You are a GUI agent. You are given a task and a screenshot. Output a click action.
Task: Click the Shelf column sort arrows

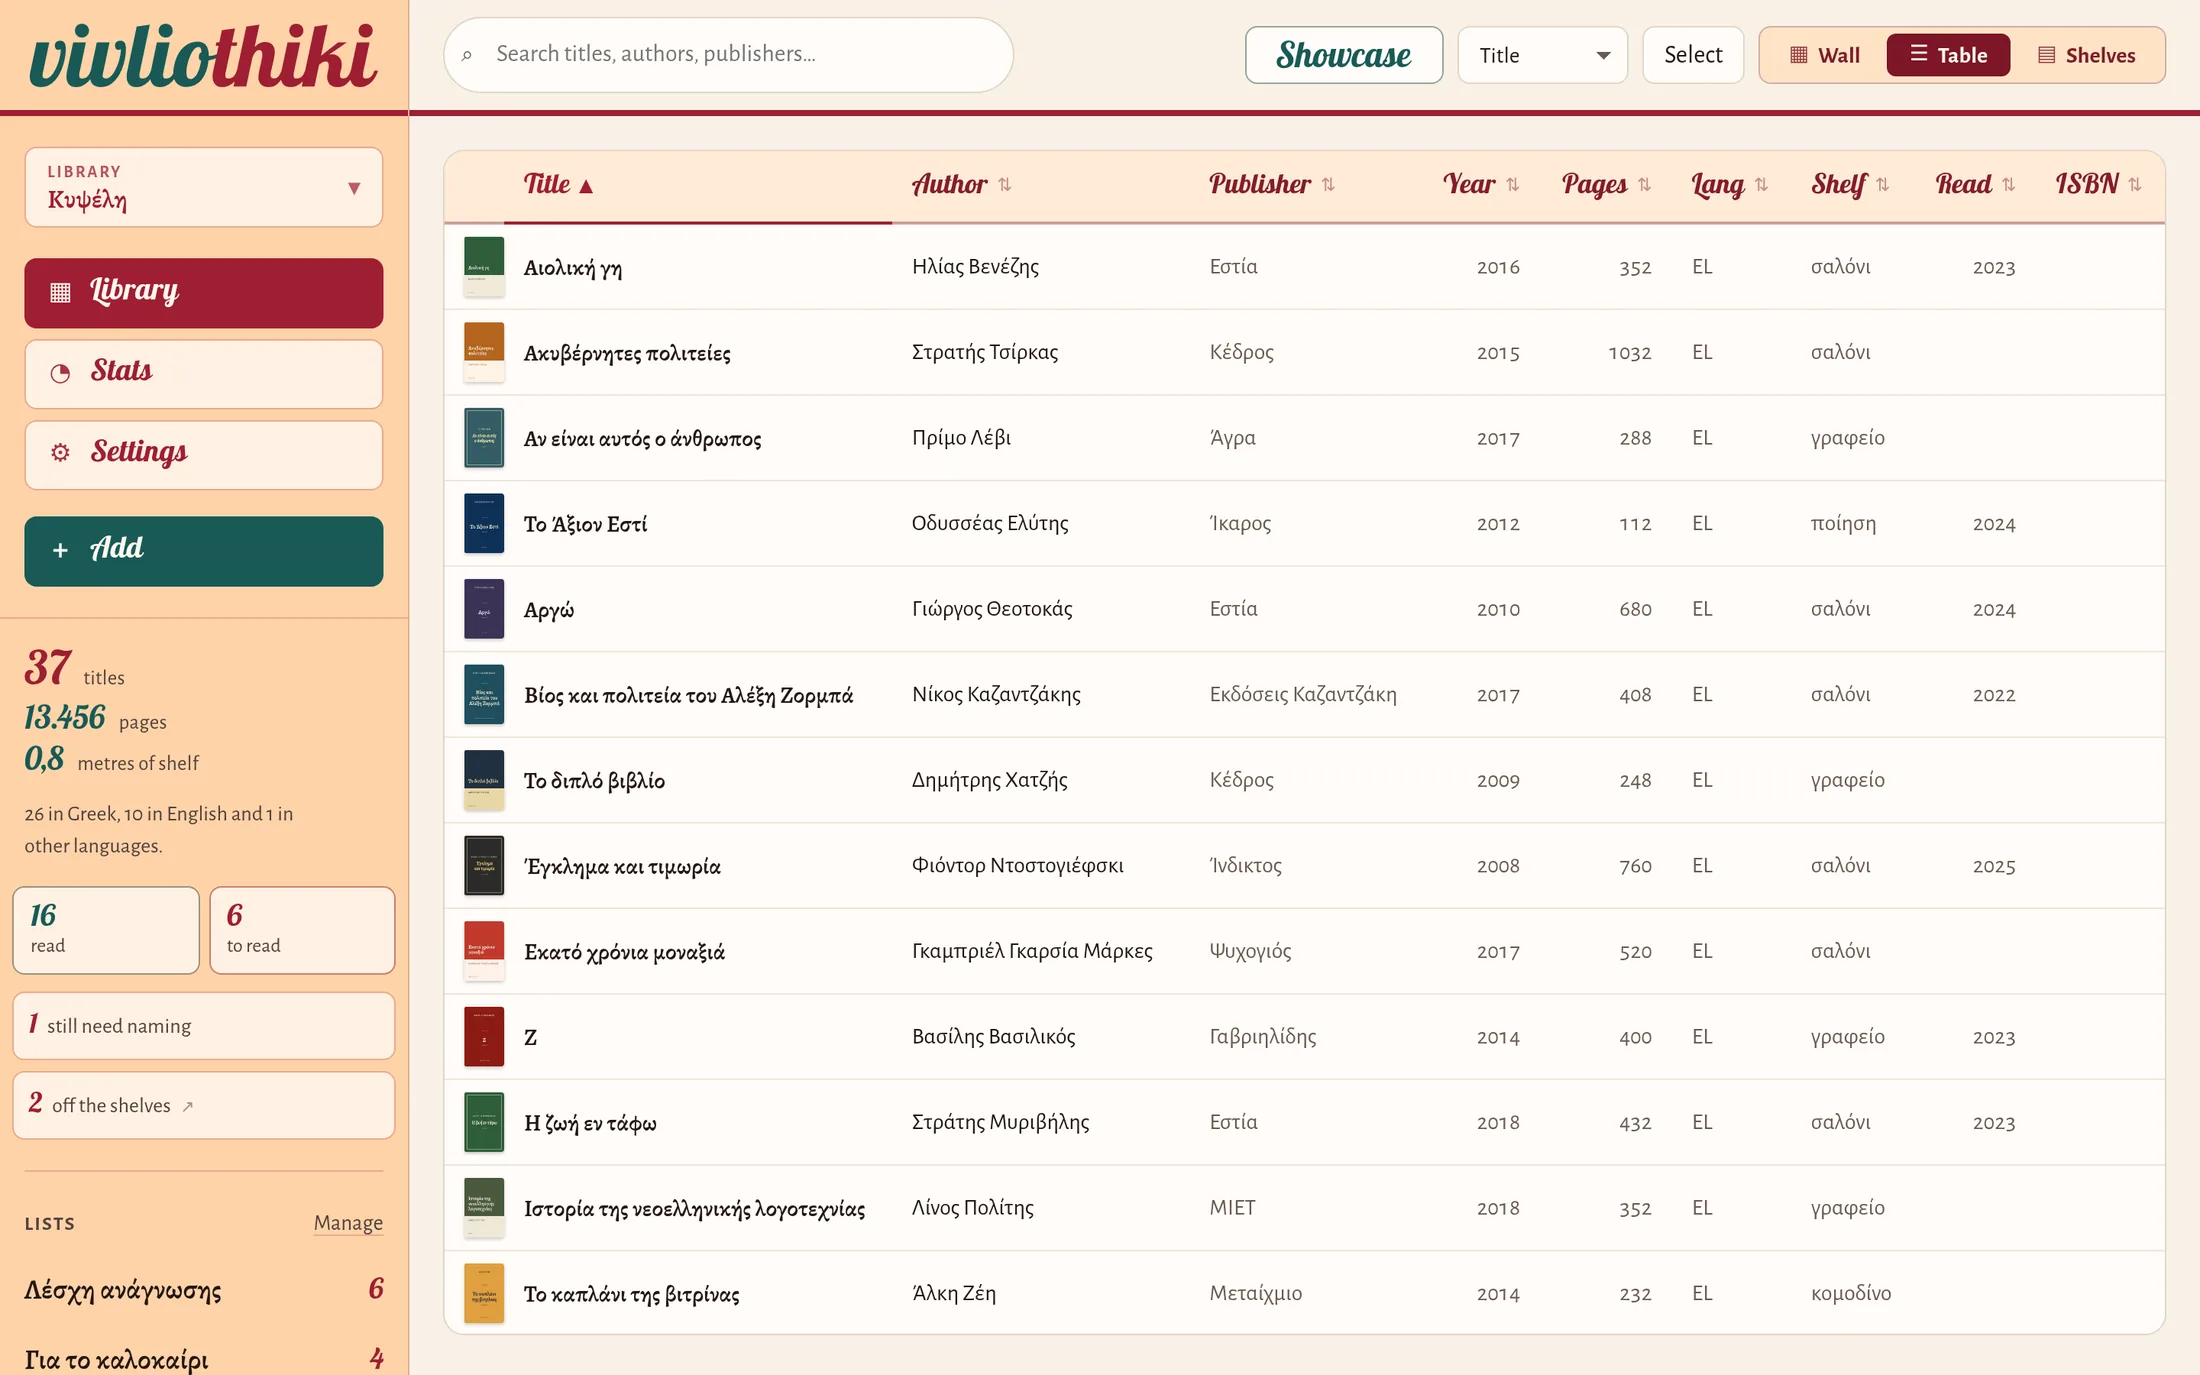pyautogui.click(x=1883, y=185)
